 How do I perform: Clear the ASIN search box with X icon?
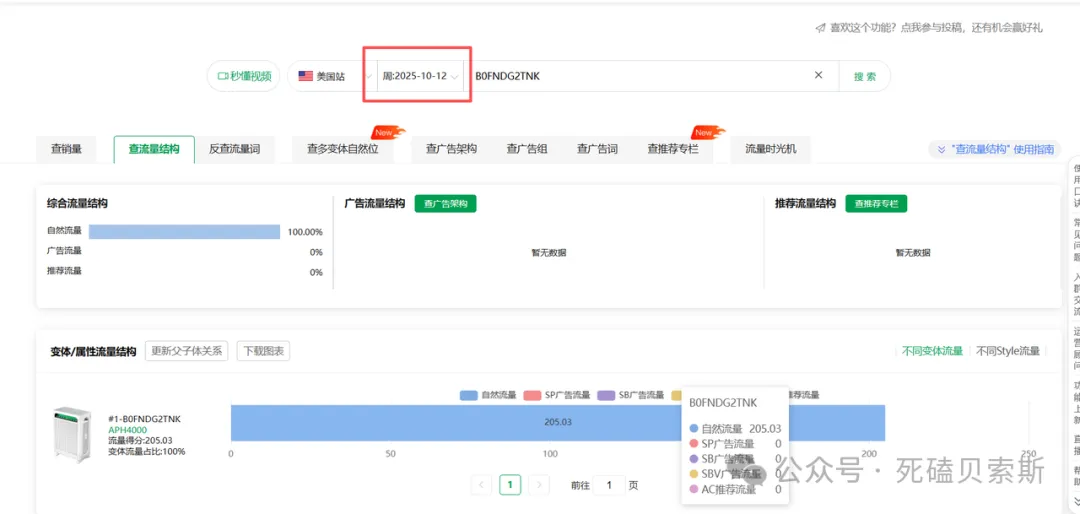(x=818, y=75)
